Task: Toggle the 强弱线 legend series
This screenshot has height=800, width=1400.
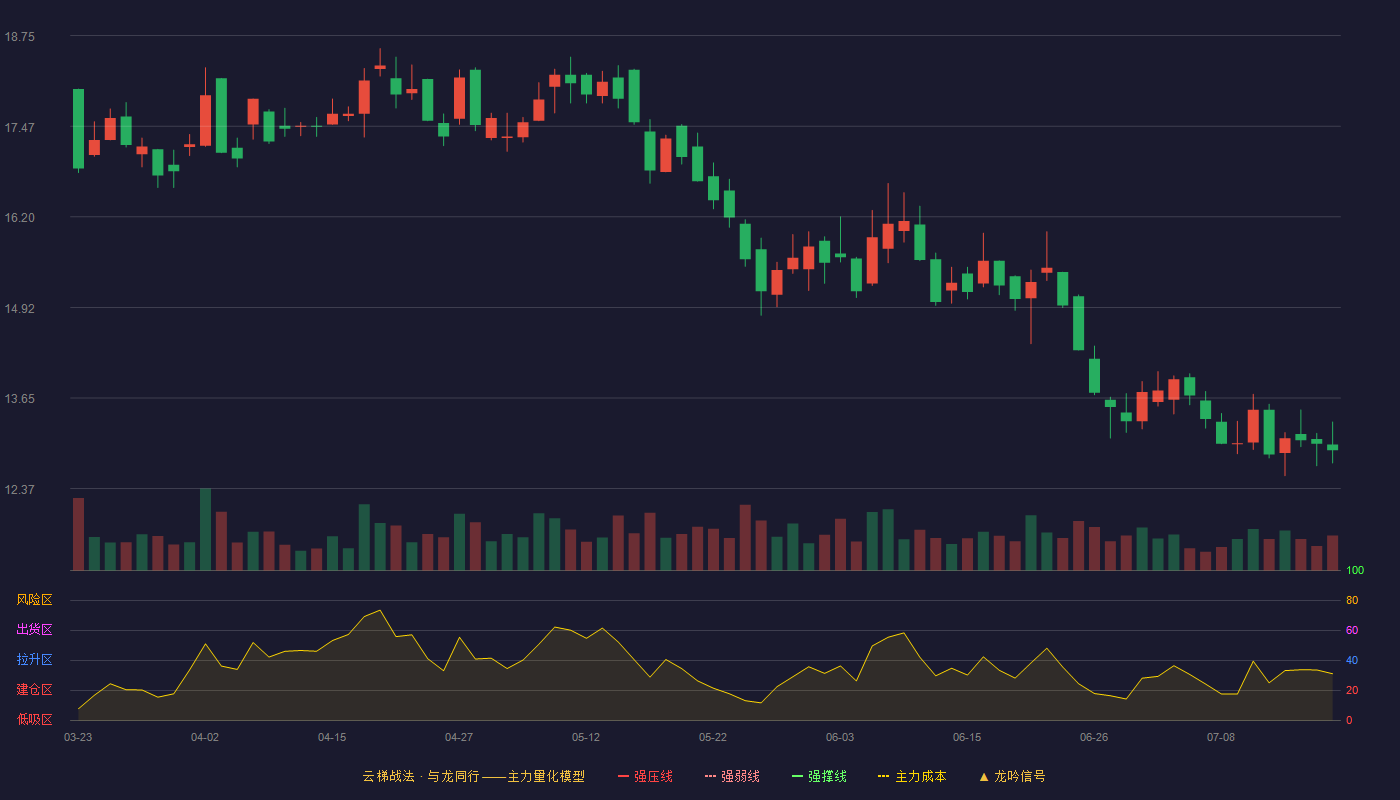Action: (x=732, y=776)
